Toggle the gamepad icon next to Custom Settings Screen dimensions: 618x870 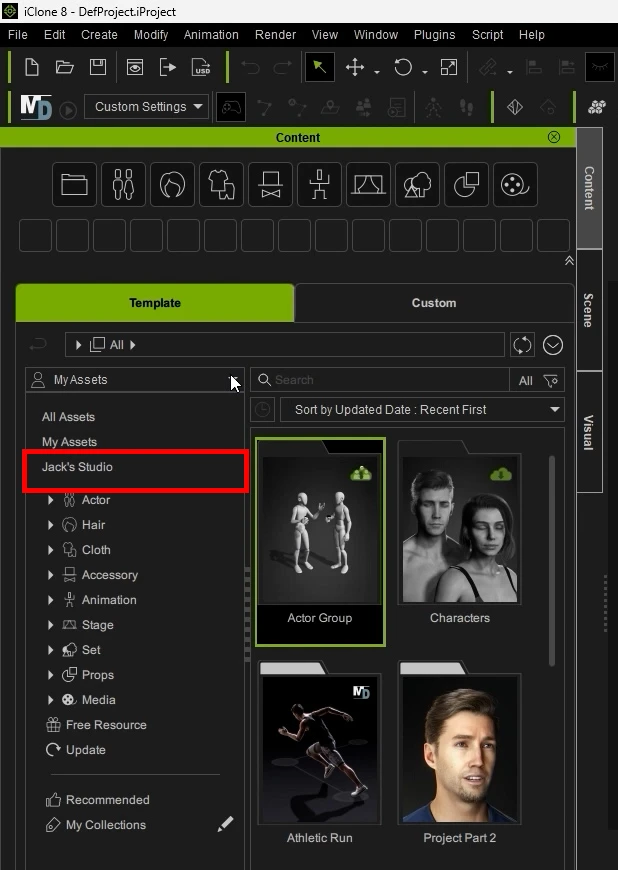click(x=231, y=107)
